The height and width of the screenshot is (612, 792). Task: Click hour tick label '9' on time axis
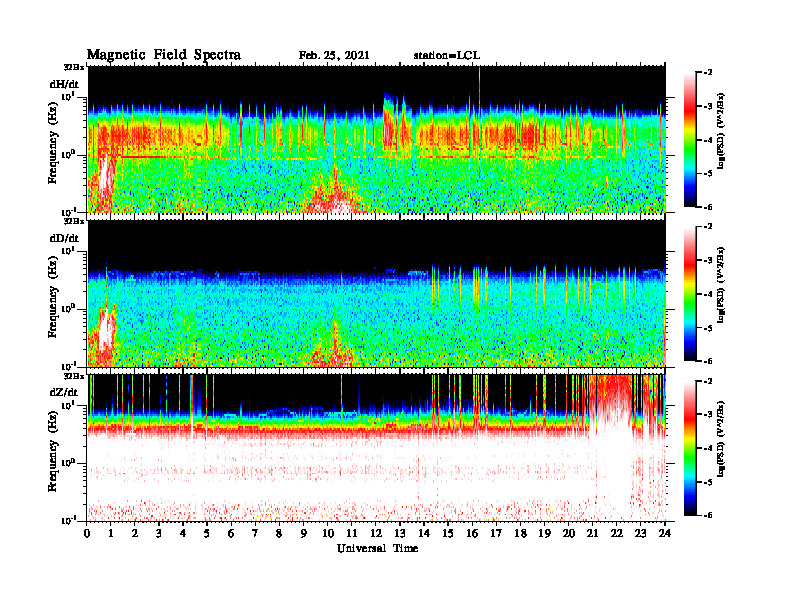click(x=303, y=533)
